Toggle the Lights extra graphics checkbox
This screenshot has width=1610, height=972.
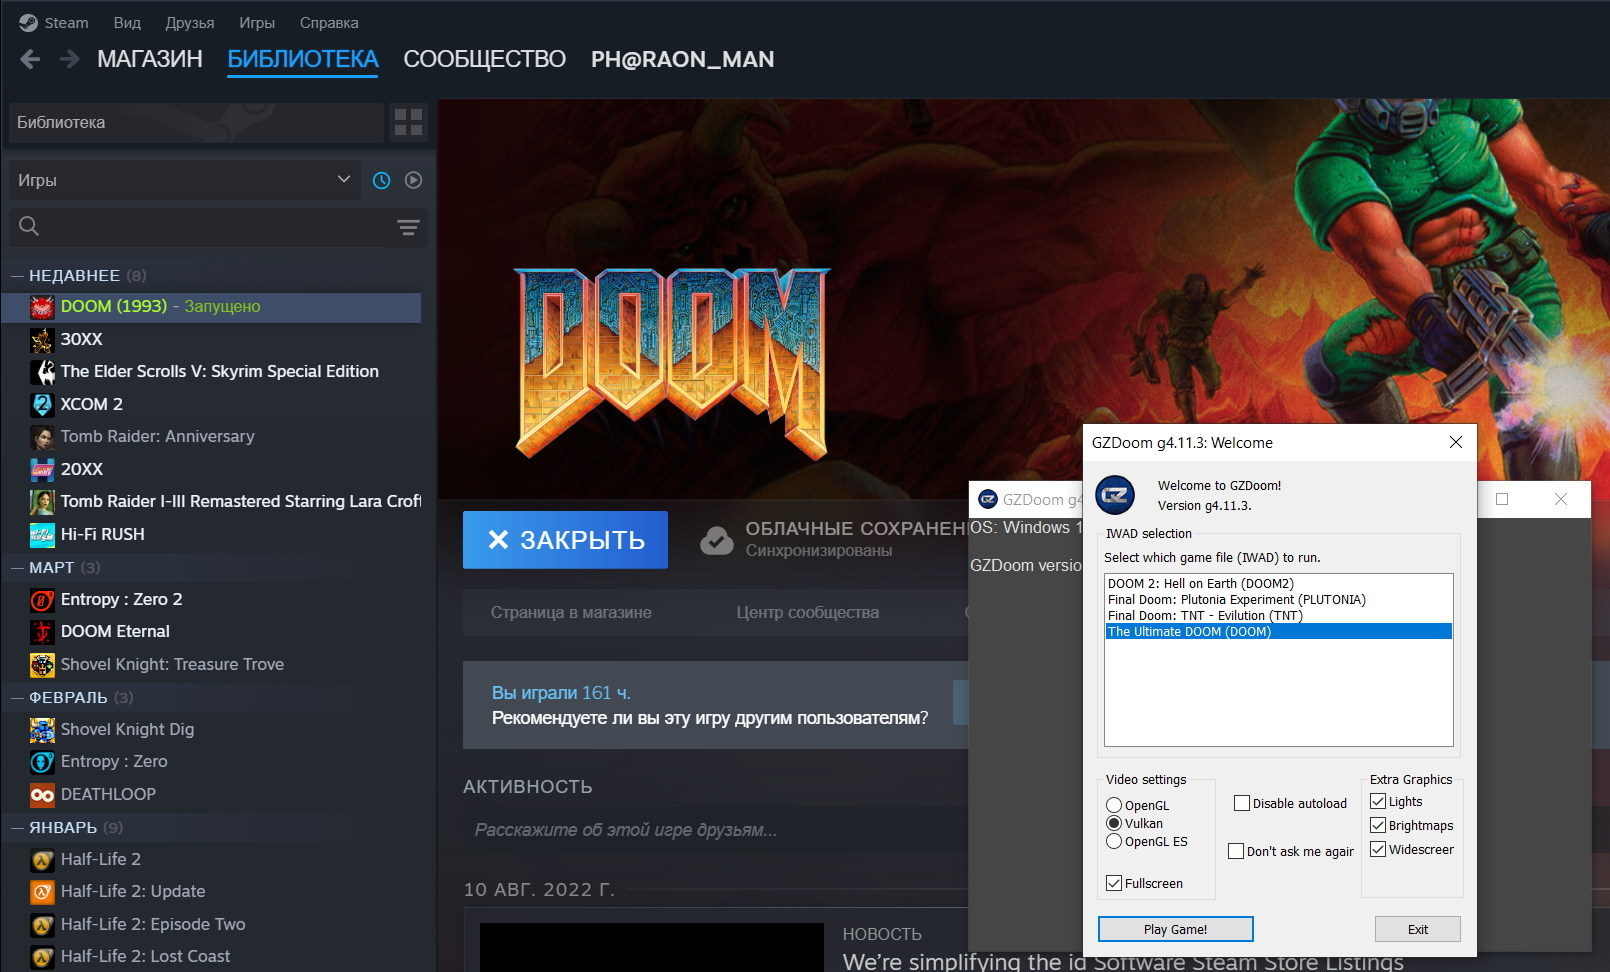1378,801
